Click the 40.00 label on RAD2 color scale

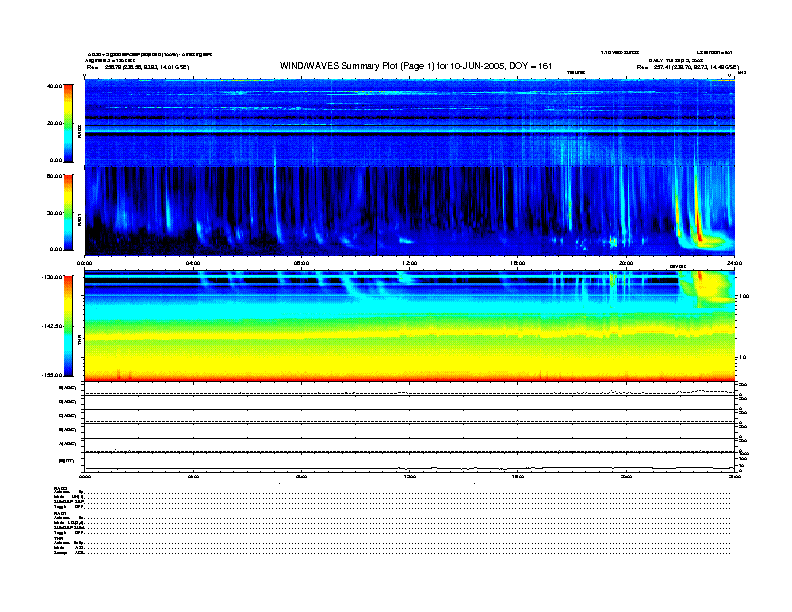(x=54, y=86)
